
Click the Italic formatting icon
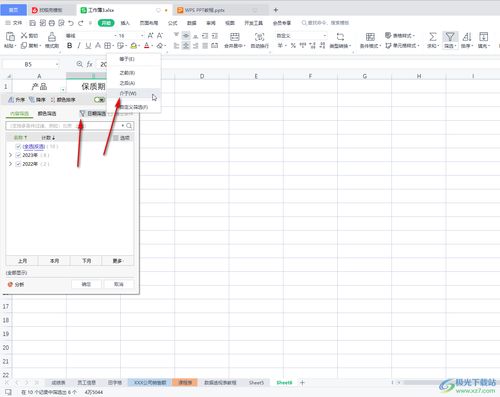click(79, 46)
